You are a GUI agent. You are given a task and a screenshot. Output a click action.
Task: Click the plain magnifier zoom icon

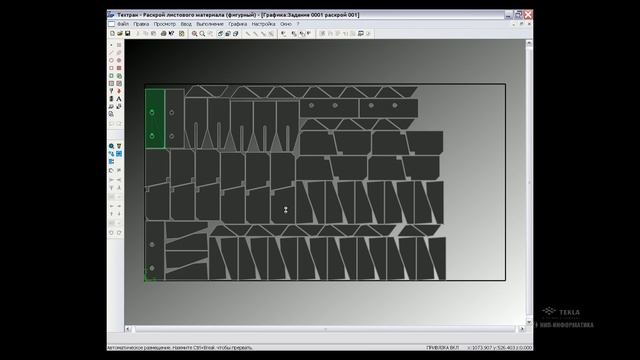coord(202,33)
